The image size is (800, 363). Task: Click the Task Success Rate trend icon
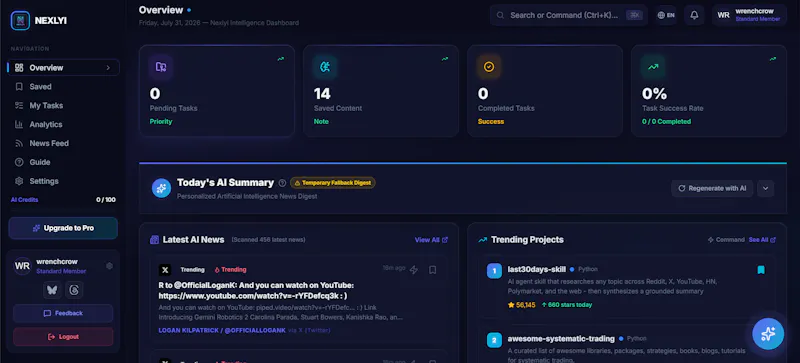click(x=653, y=67)
